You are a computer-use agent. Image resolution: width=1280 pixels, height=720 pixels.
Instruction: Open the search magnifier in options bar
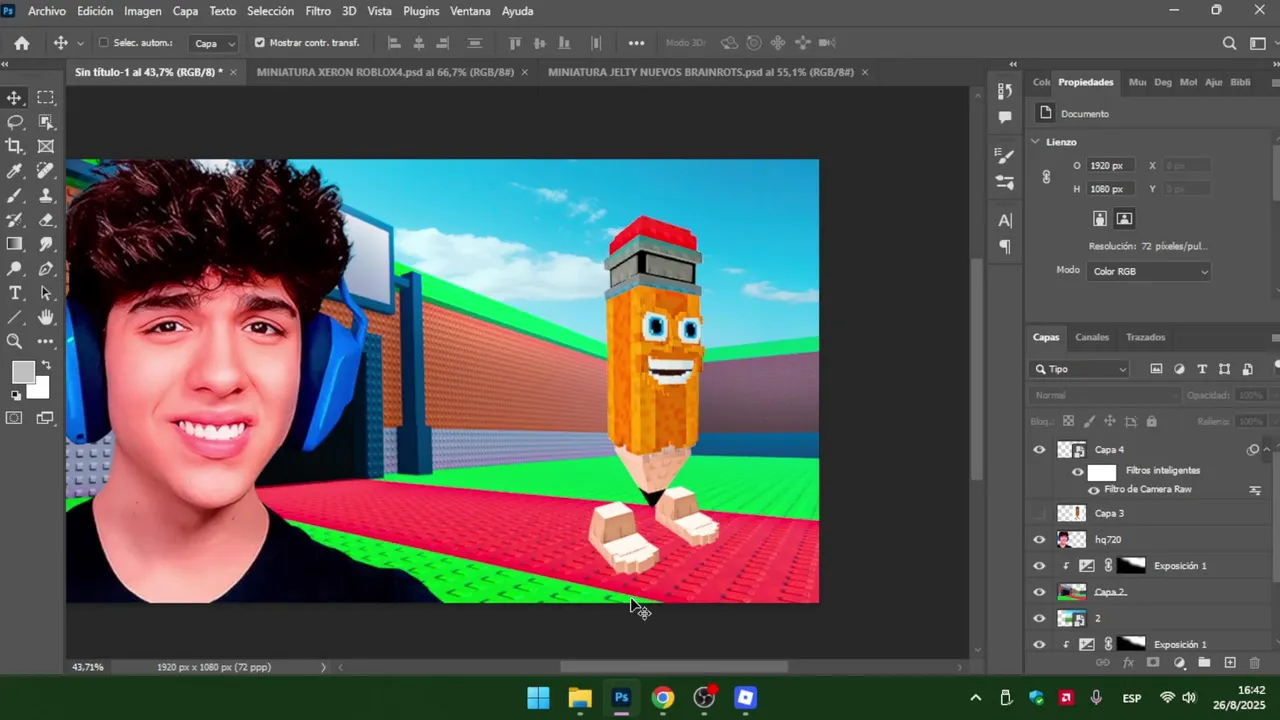[x=1230, y=43]
